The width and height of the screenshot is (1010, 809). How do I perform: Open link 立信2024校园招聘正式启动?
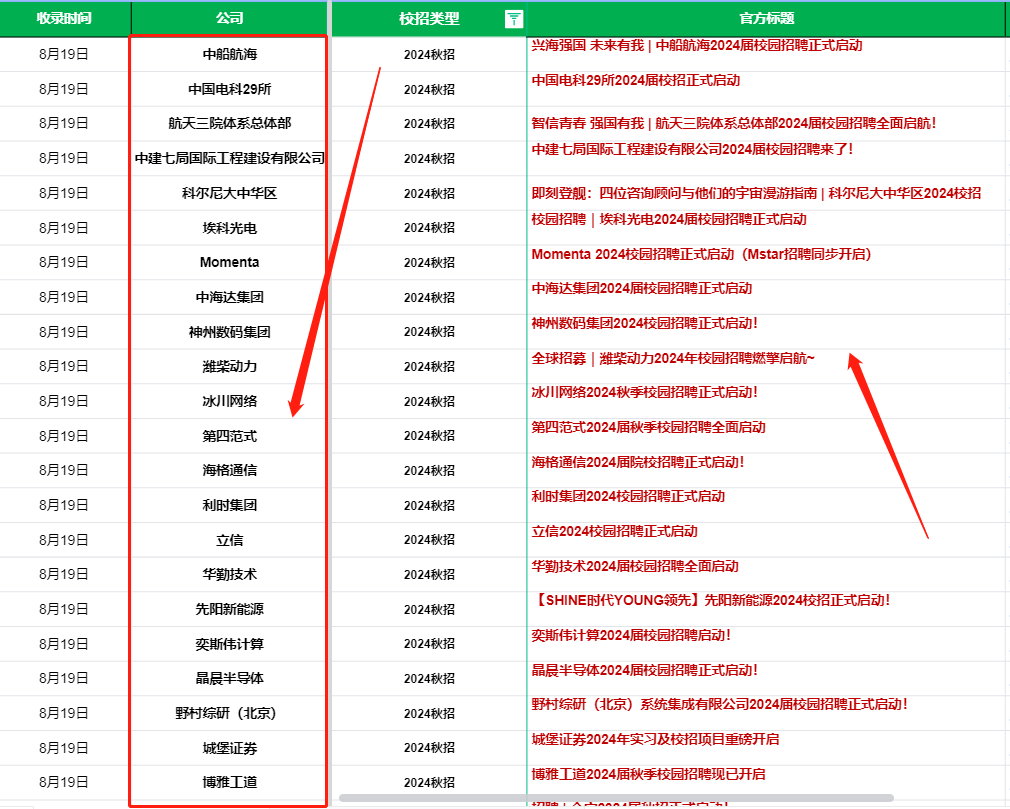[x=615, y=531]
